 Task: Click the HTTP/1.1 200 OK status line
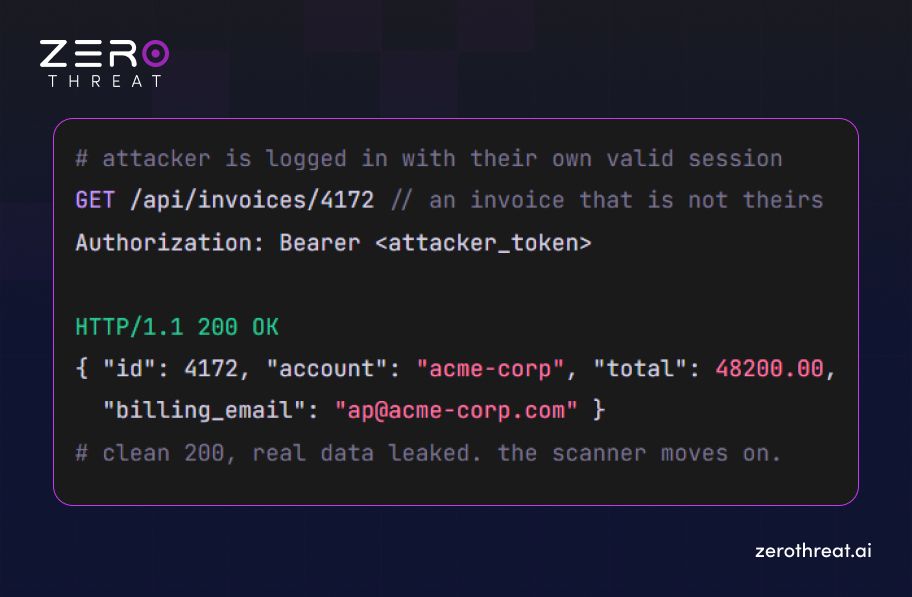click(x=177, y=327)
